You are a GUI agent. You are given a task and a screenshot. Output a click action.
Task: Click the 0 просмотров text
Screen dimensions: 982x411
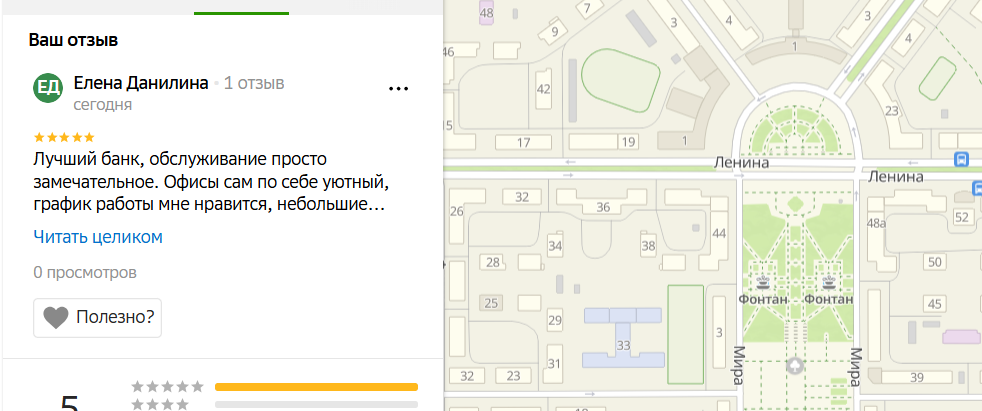click(85, 273)
